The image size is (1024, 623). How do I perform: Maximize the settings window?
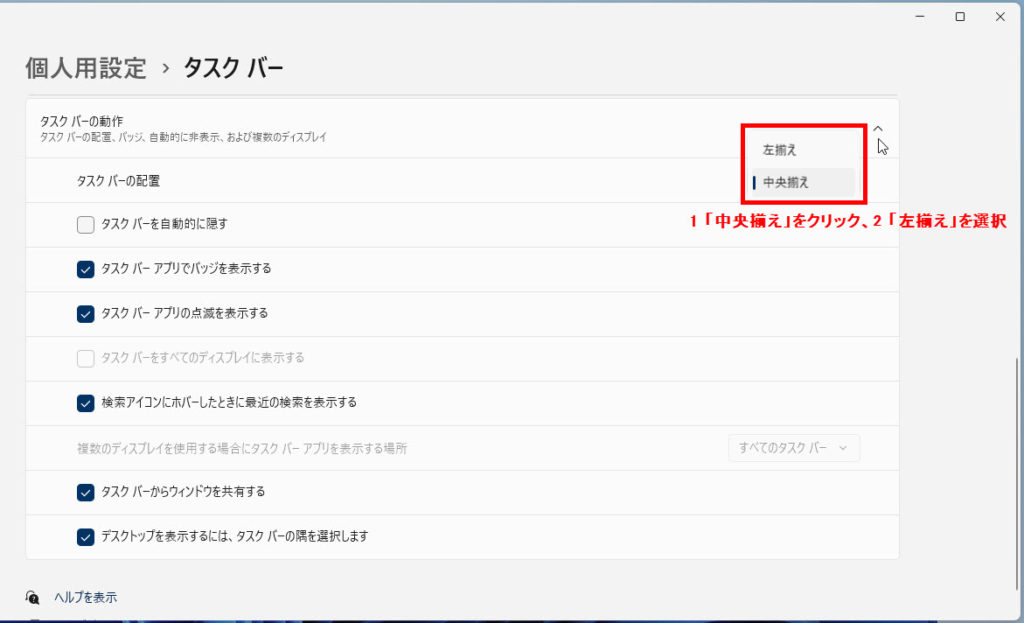[959, 16]
